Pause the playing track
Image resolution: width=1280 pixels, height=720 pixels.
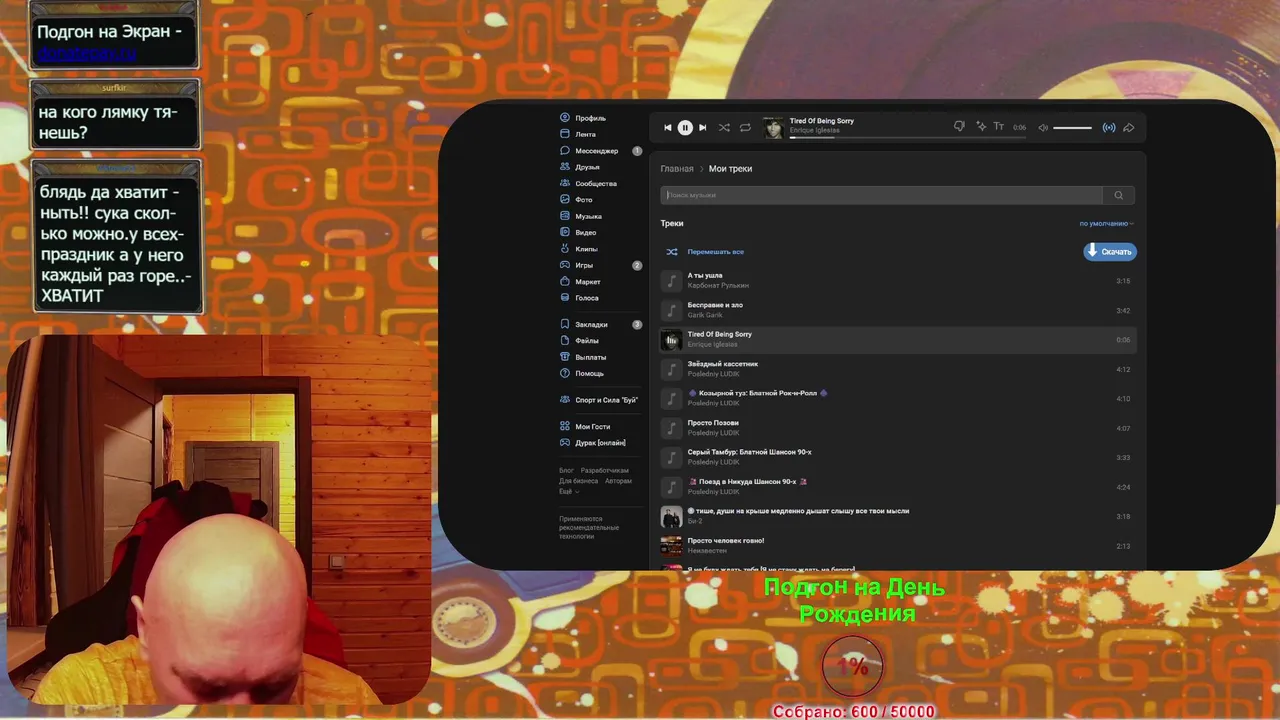pos(685,128)
